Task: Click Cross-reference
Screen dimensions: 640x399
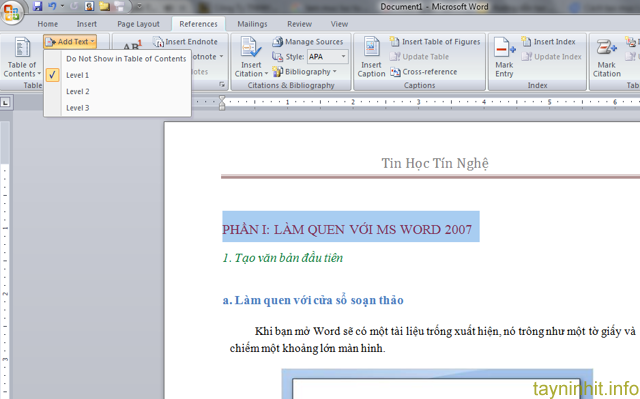Action: 424,72
